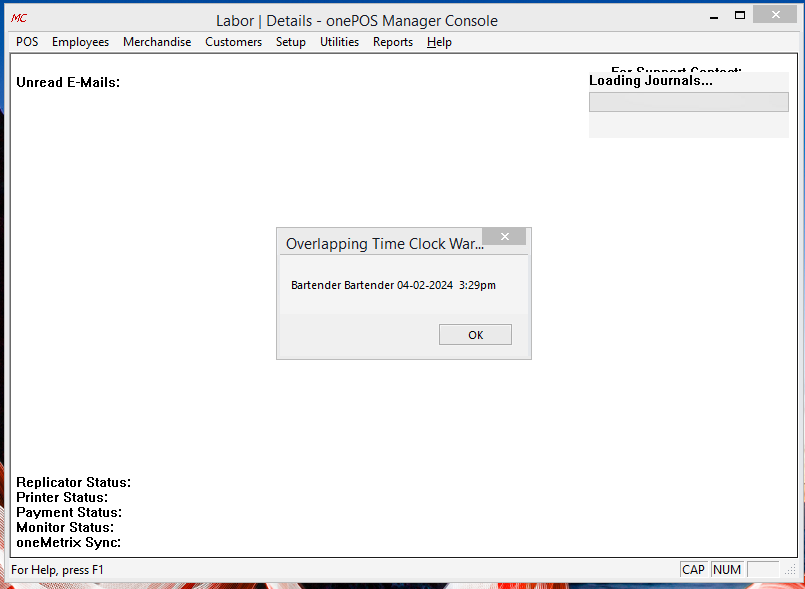Open the Utilities menu
The width and height of the screenshot is (805, 589).
point(339,42)
